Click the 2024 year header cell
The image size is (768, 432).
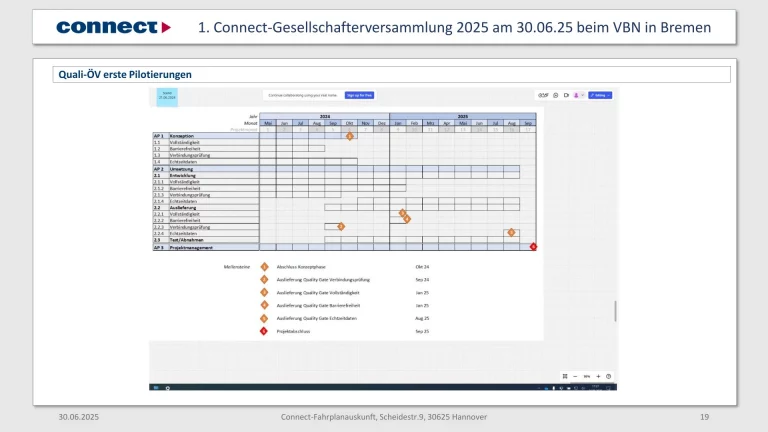coord(325,117)
